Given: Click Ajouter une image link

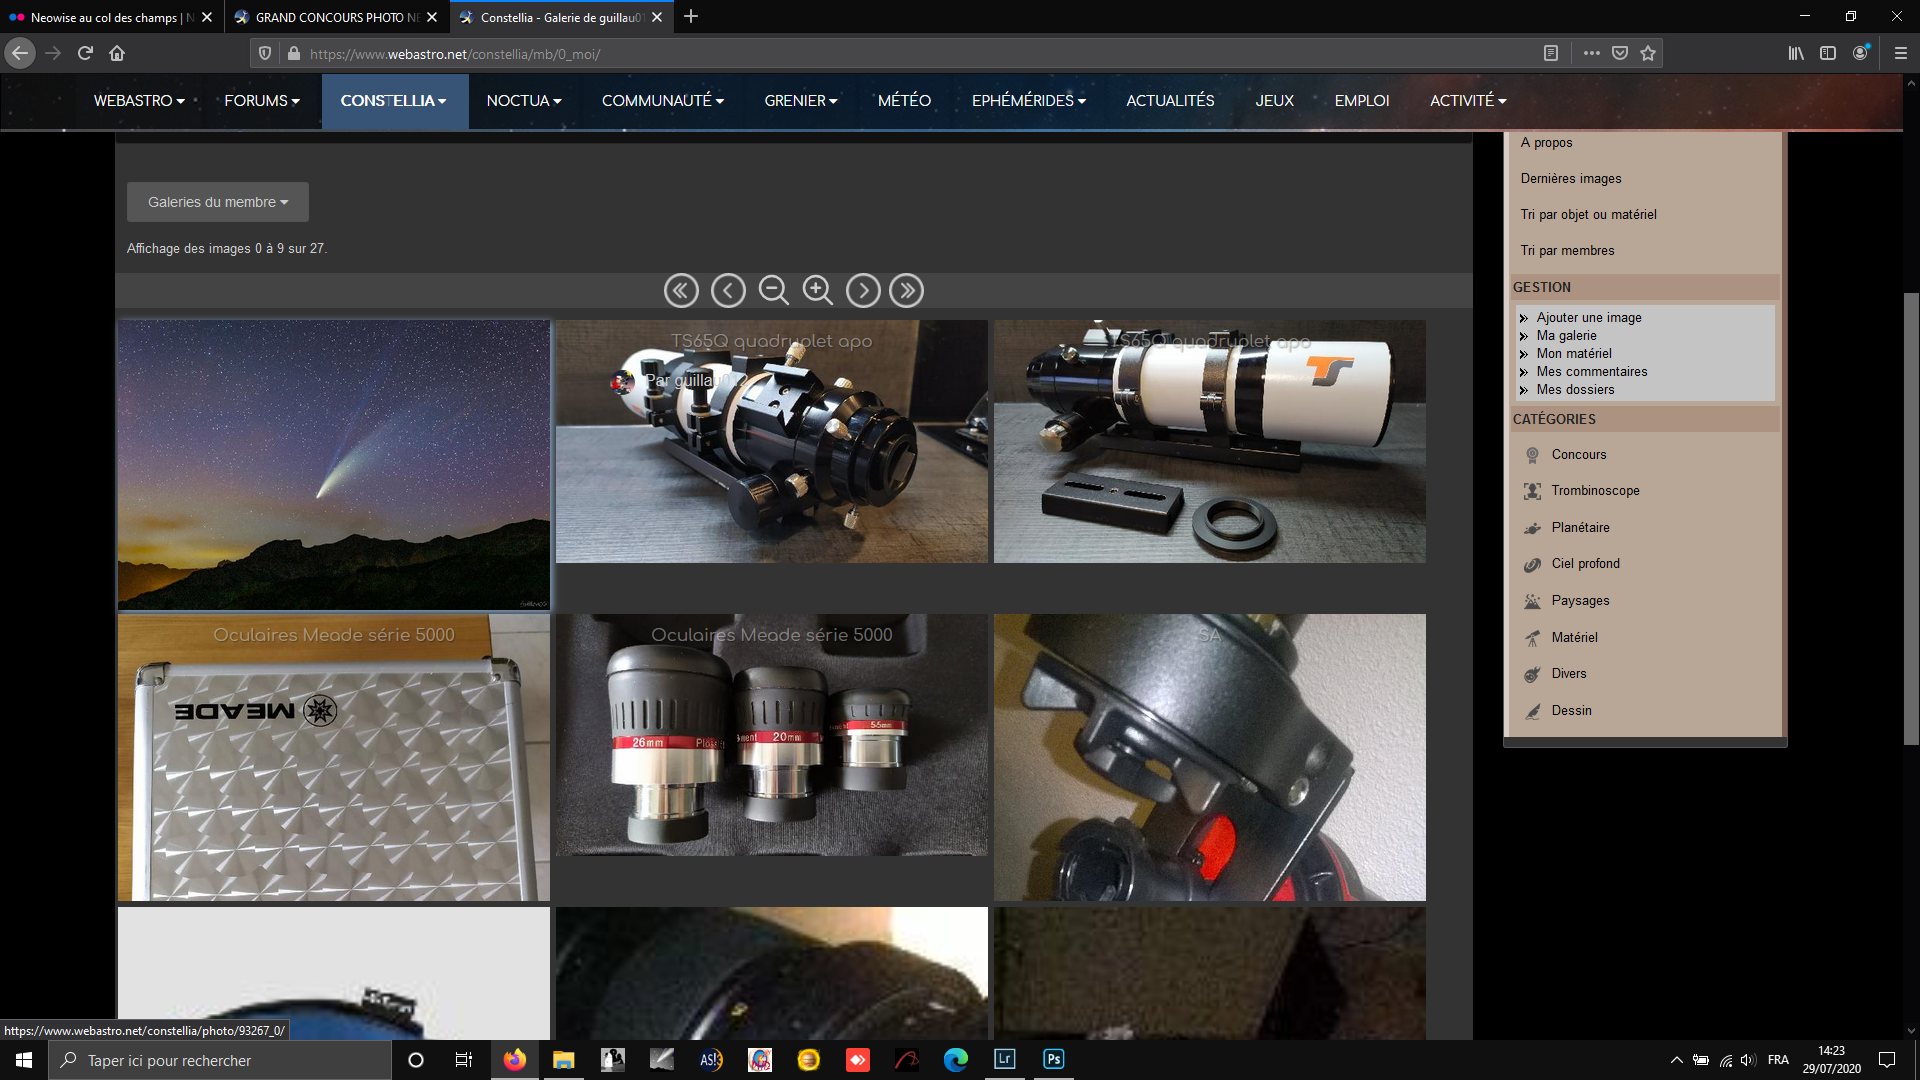Looking at the screenshot, I should [x=1589, y=318].
